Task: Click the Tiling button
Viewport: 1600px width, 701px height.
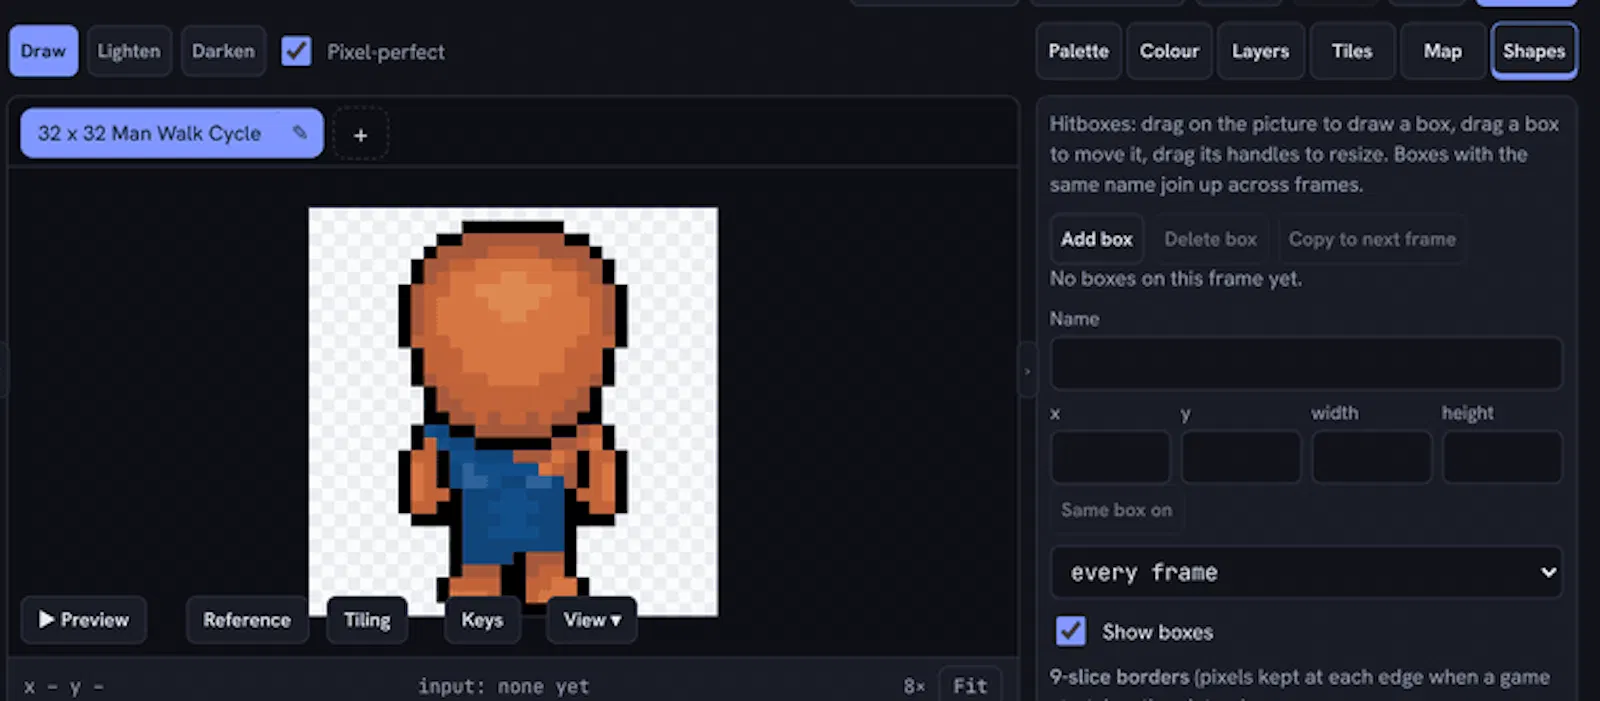Action: pyautogui.click(x=367, y=620)
